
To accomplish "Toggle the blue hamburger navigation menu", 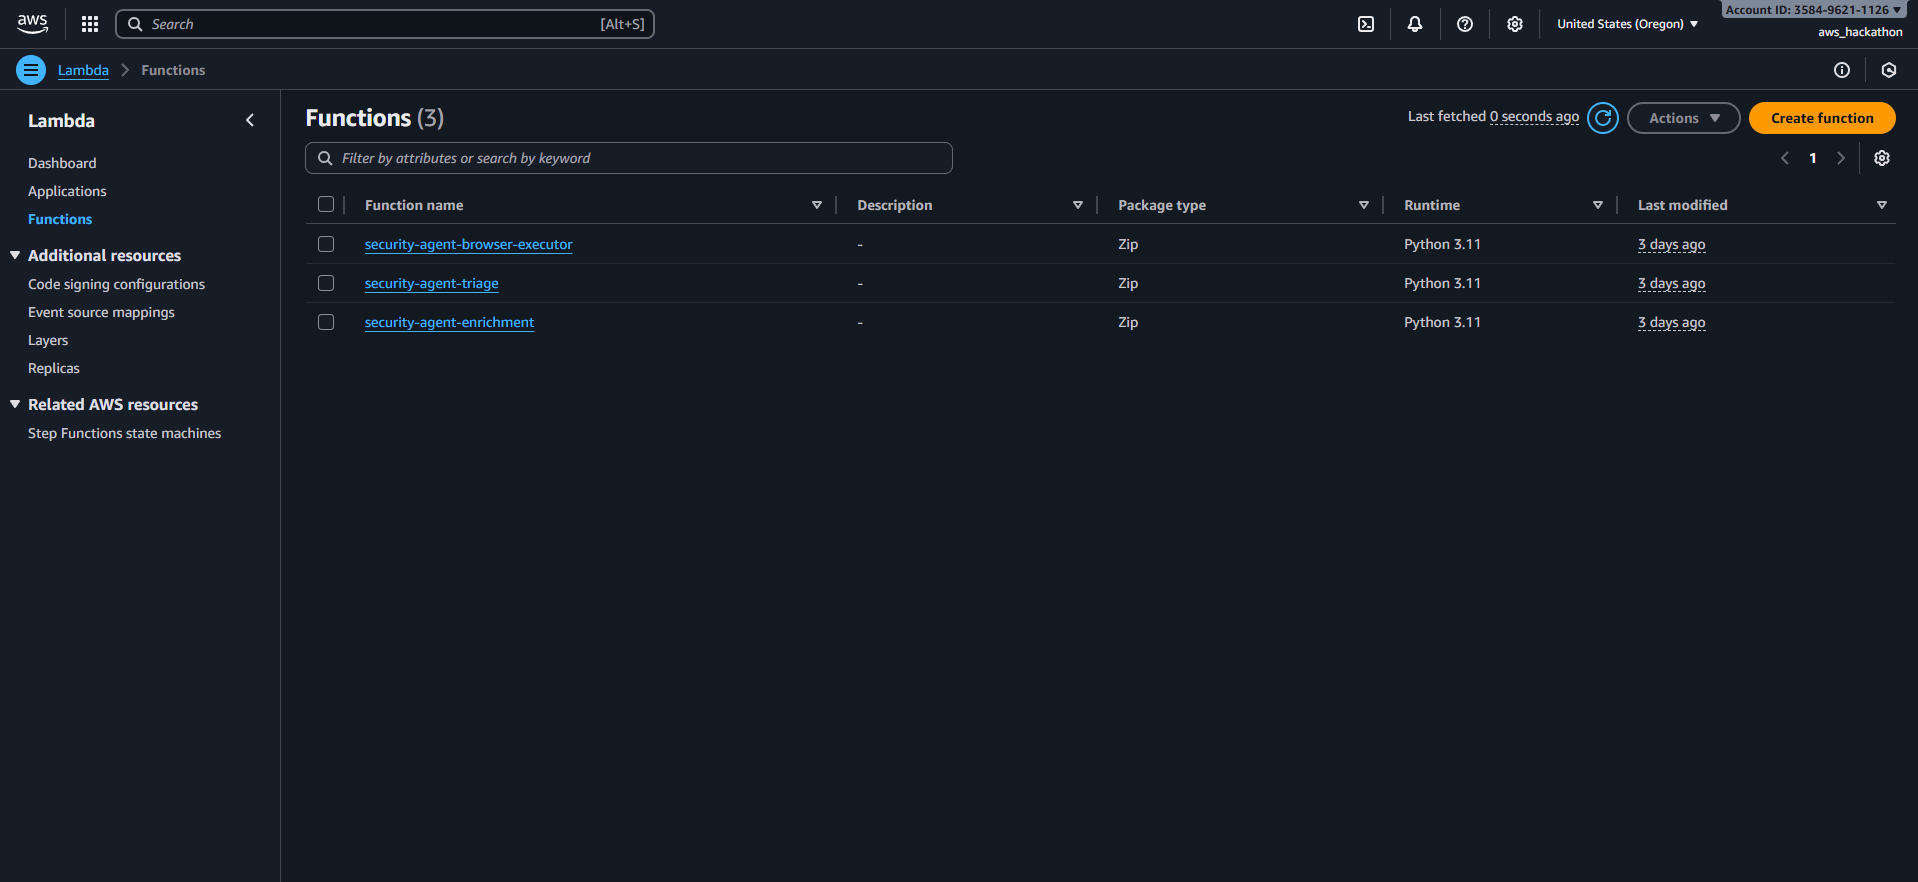I will point(31,70).
